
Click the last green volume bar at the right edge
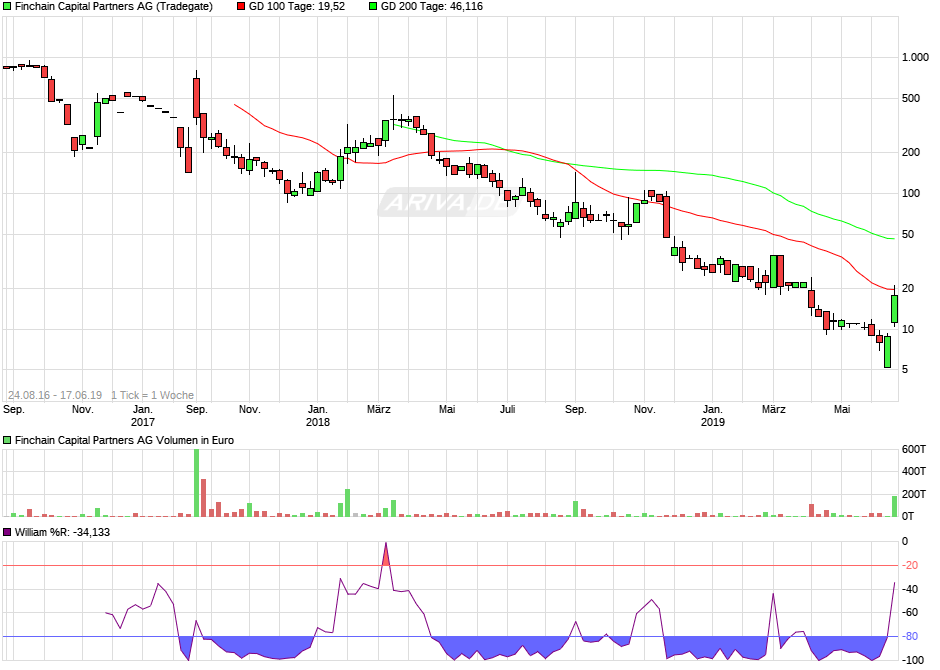point(894,506)
